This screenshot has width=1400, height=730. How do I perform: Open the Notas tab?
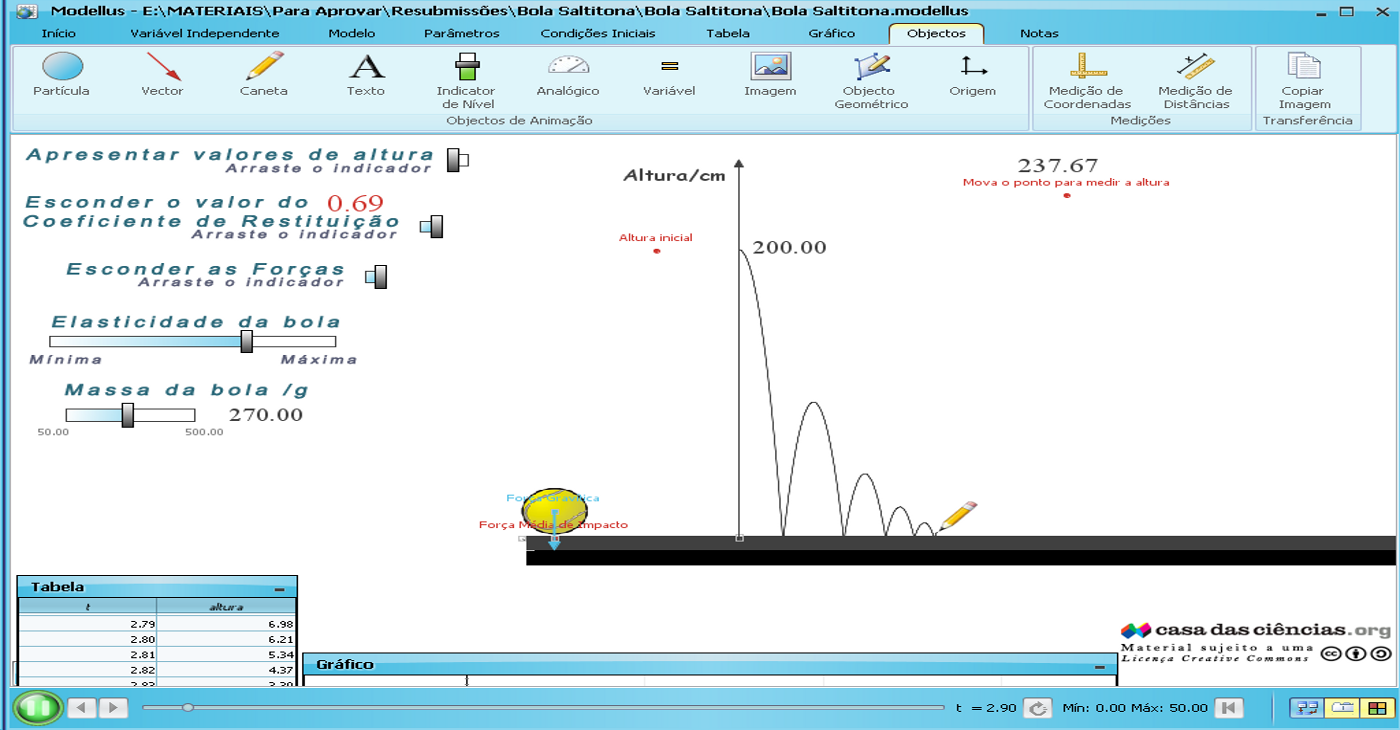(1039, 33)
